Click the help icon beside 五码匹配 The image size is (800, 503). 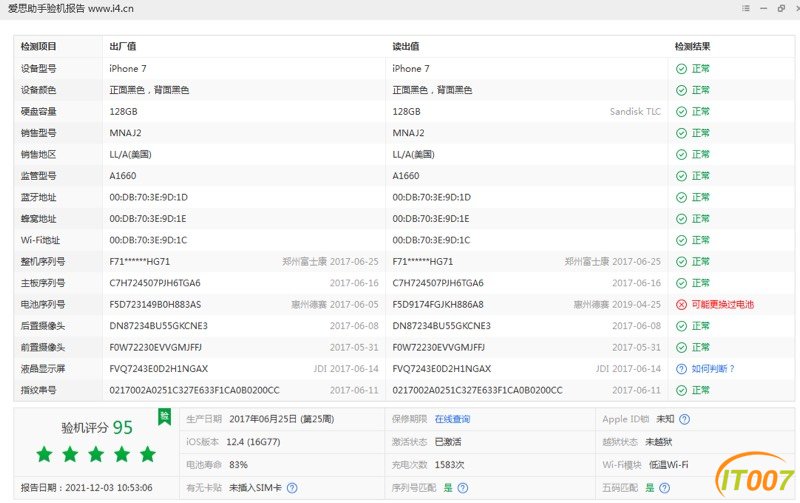[x=664, y=488]
